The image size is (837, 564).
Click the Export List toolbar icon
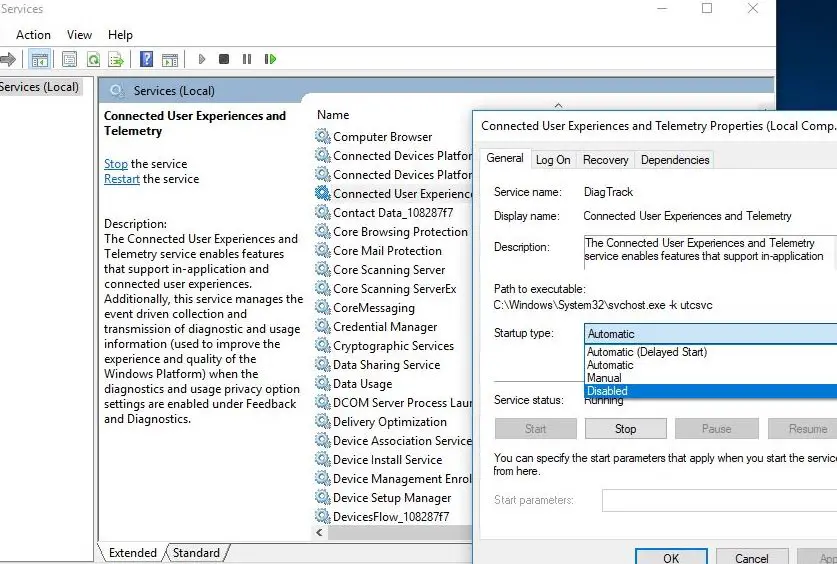[116, 59]
